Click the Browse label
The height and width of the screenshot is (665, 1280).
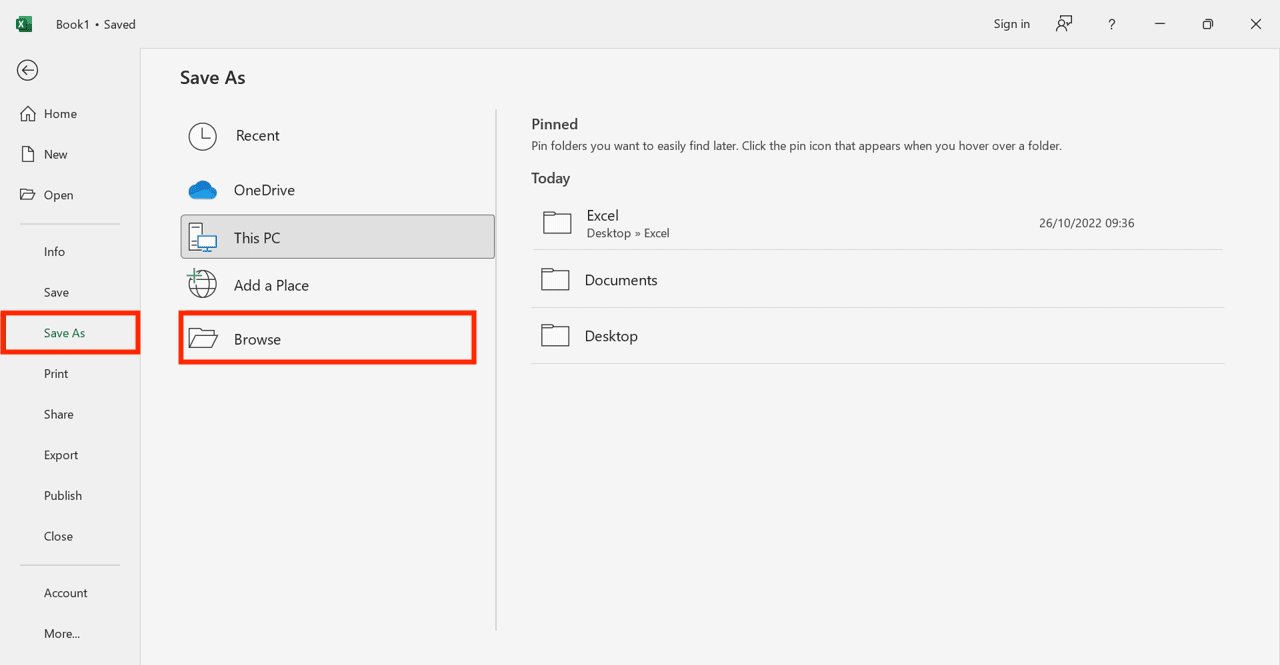257,339
